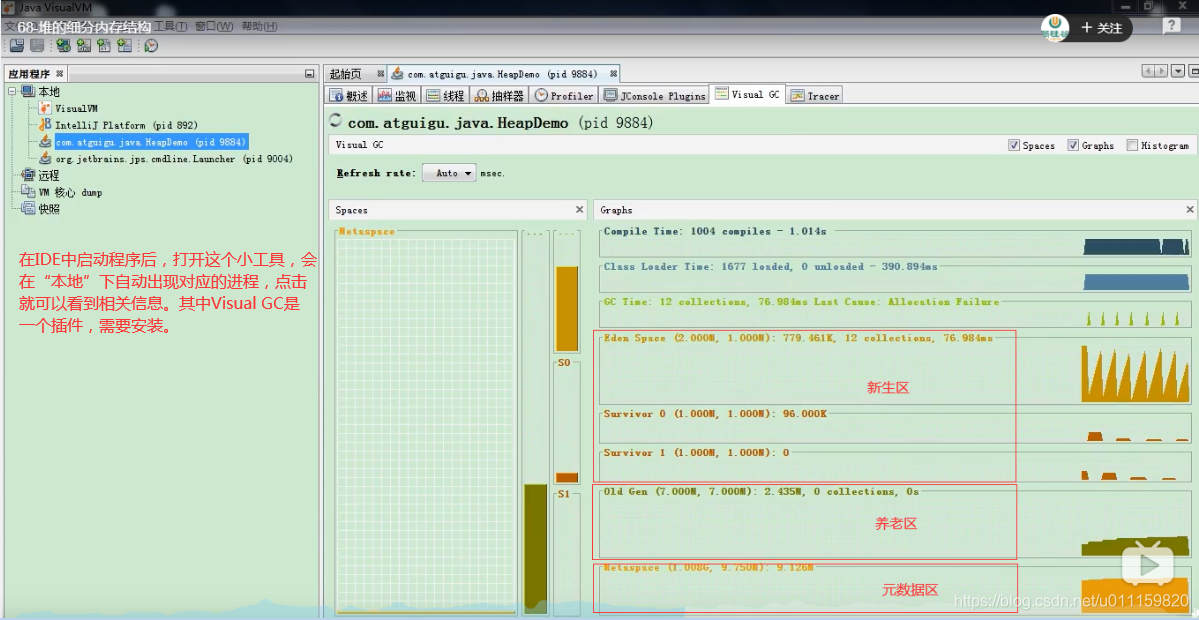
Task: Click the S0 survivor space bar
Action: click(x=567, y=424)
